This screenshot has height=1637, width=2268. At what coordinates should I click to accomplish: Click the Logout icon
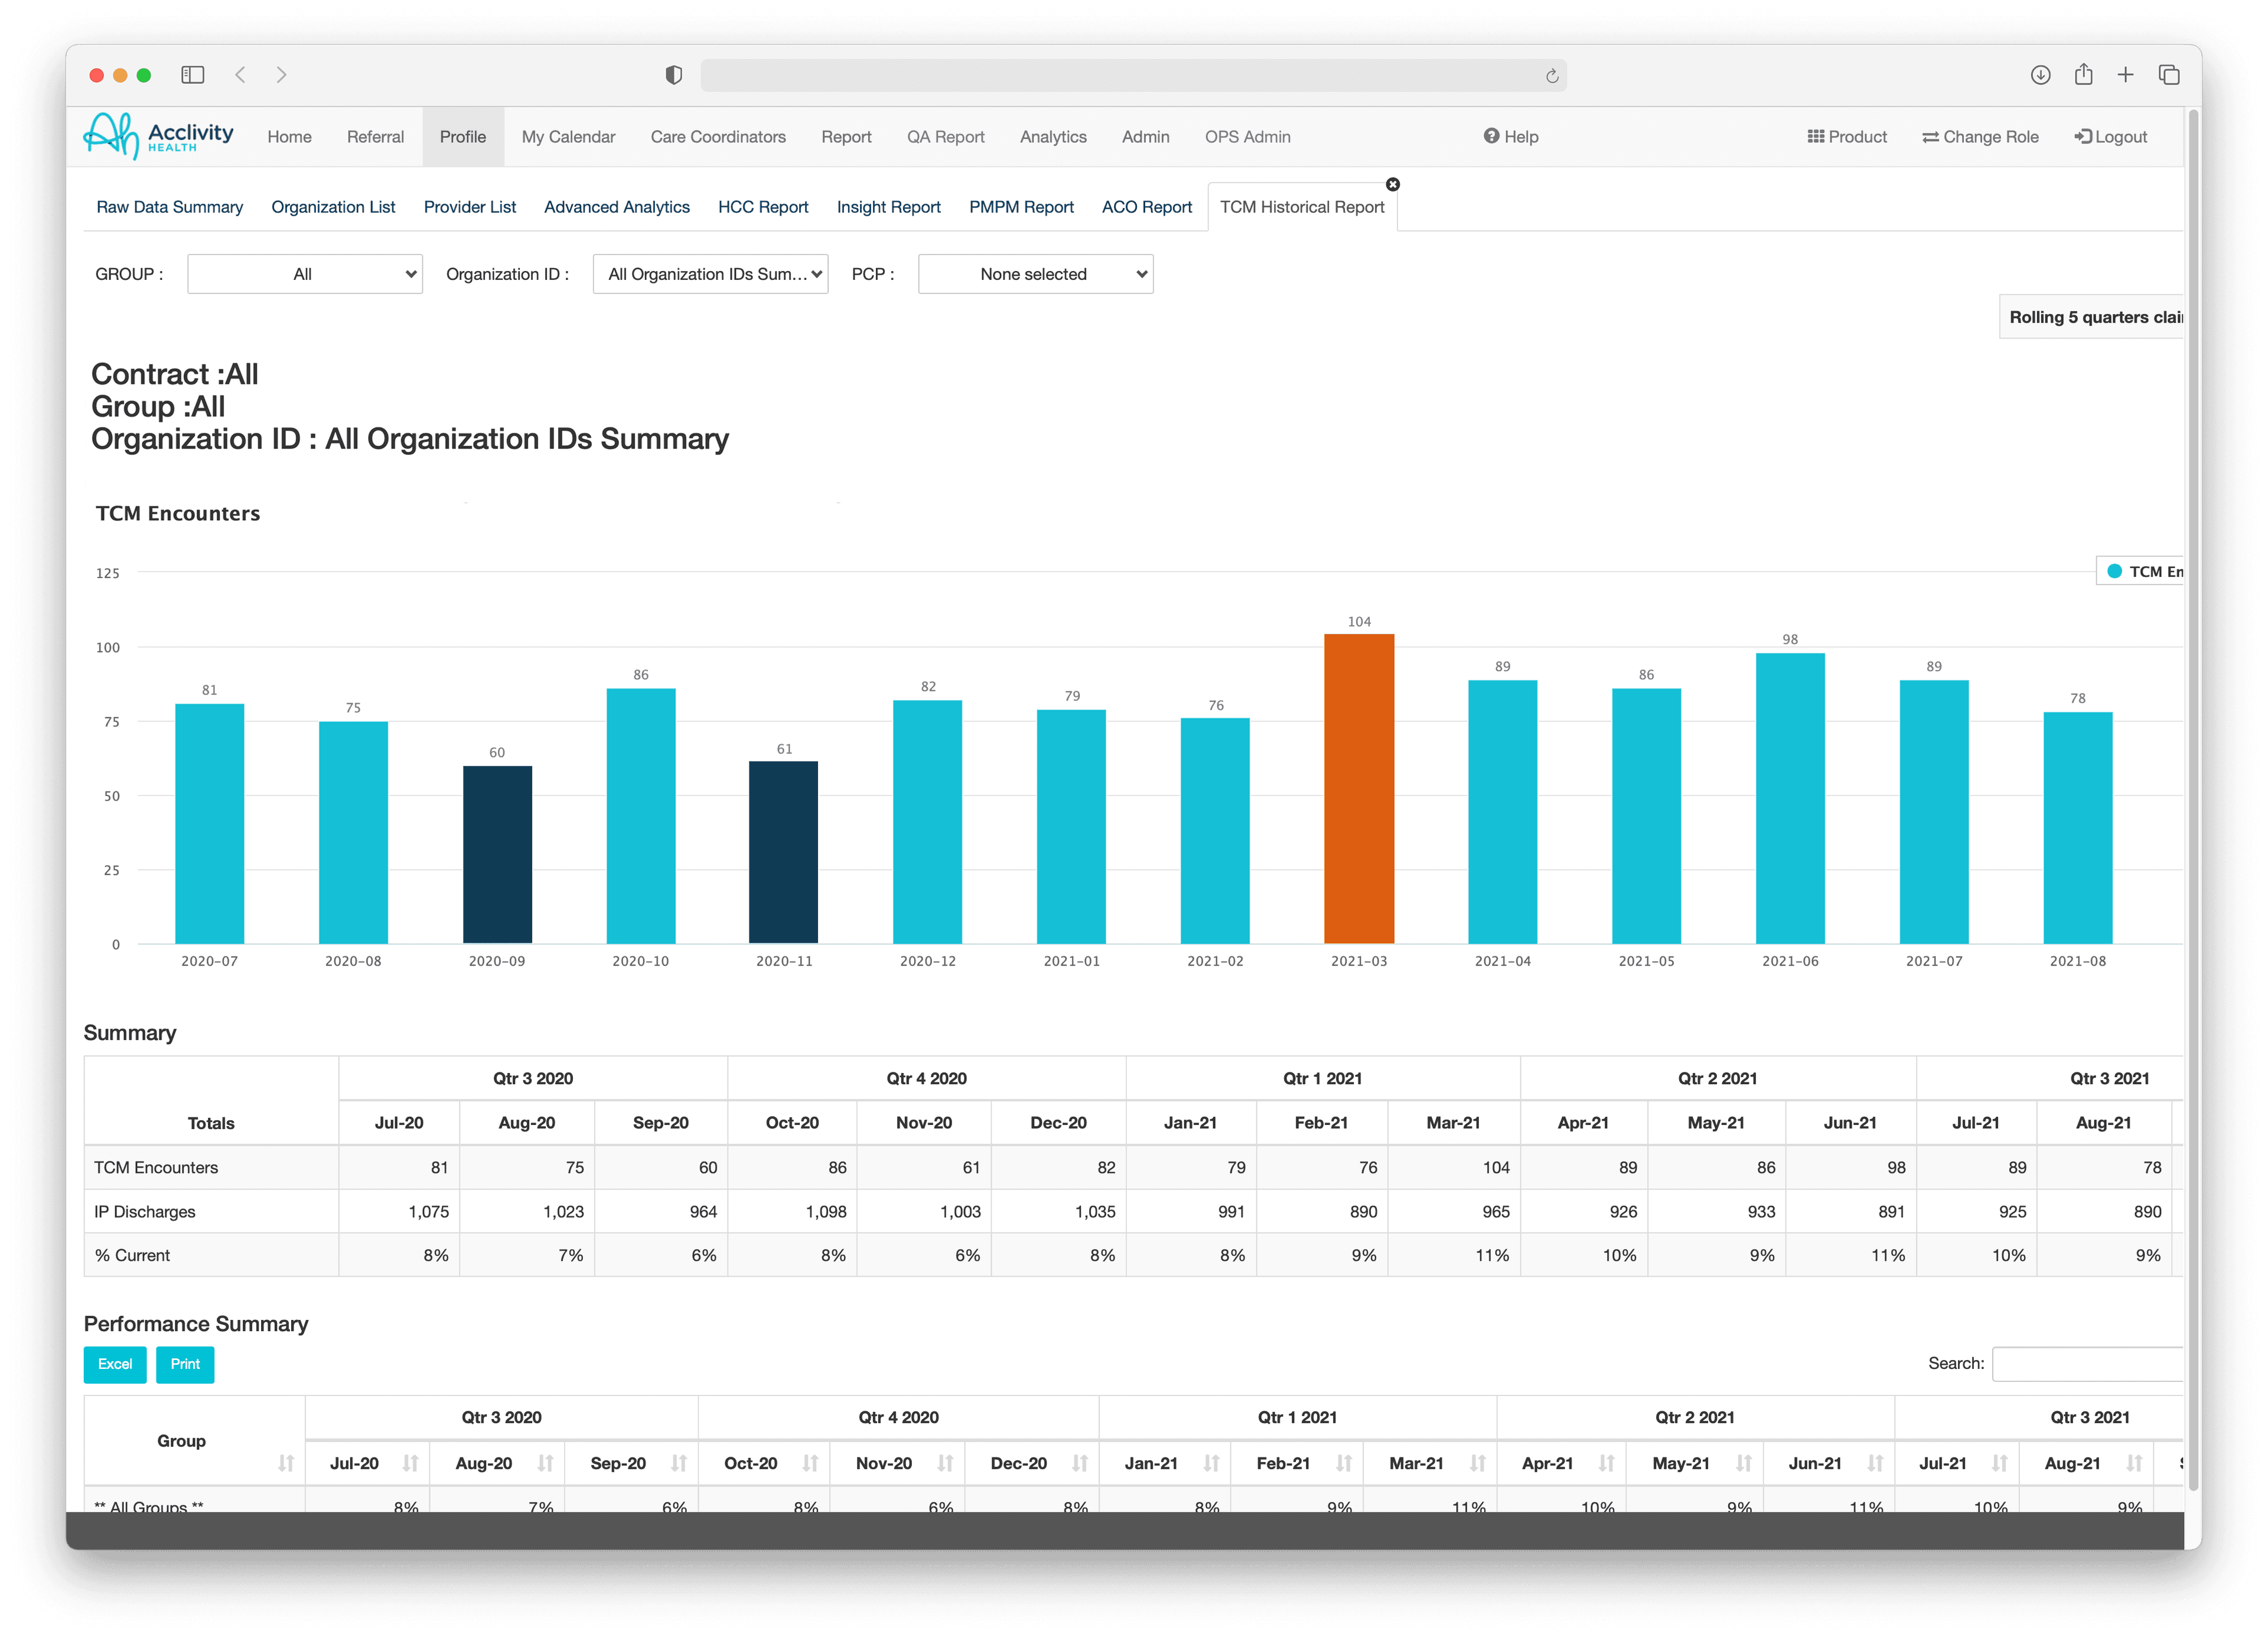coord(2083,136)
